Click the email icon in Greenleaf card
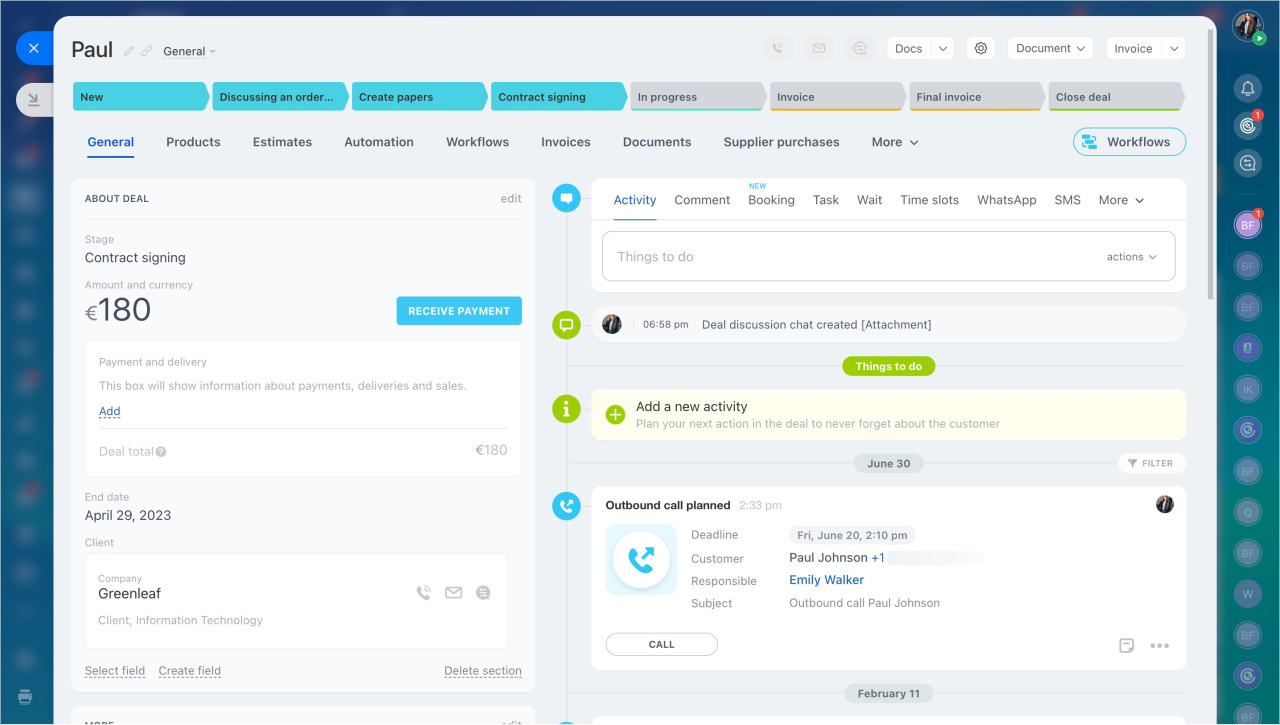This screenshot has width=1280, height=725. click(454, 593)
